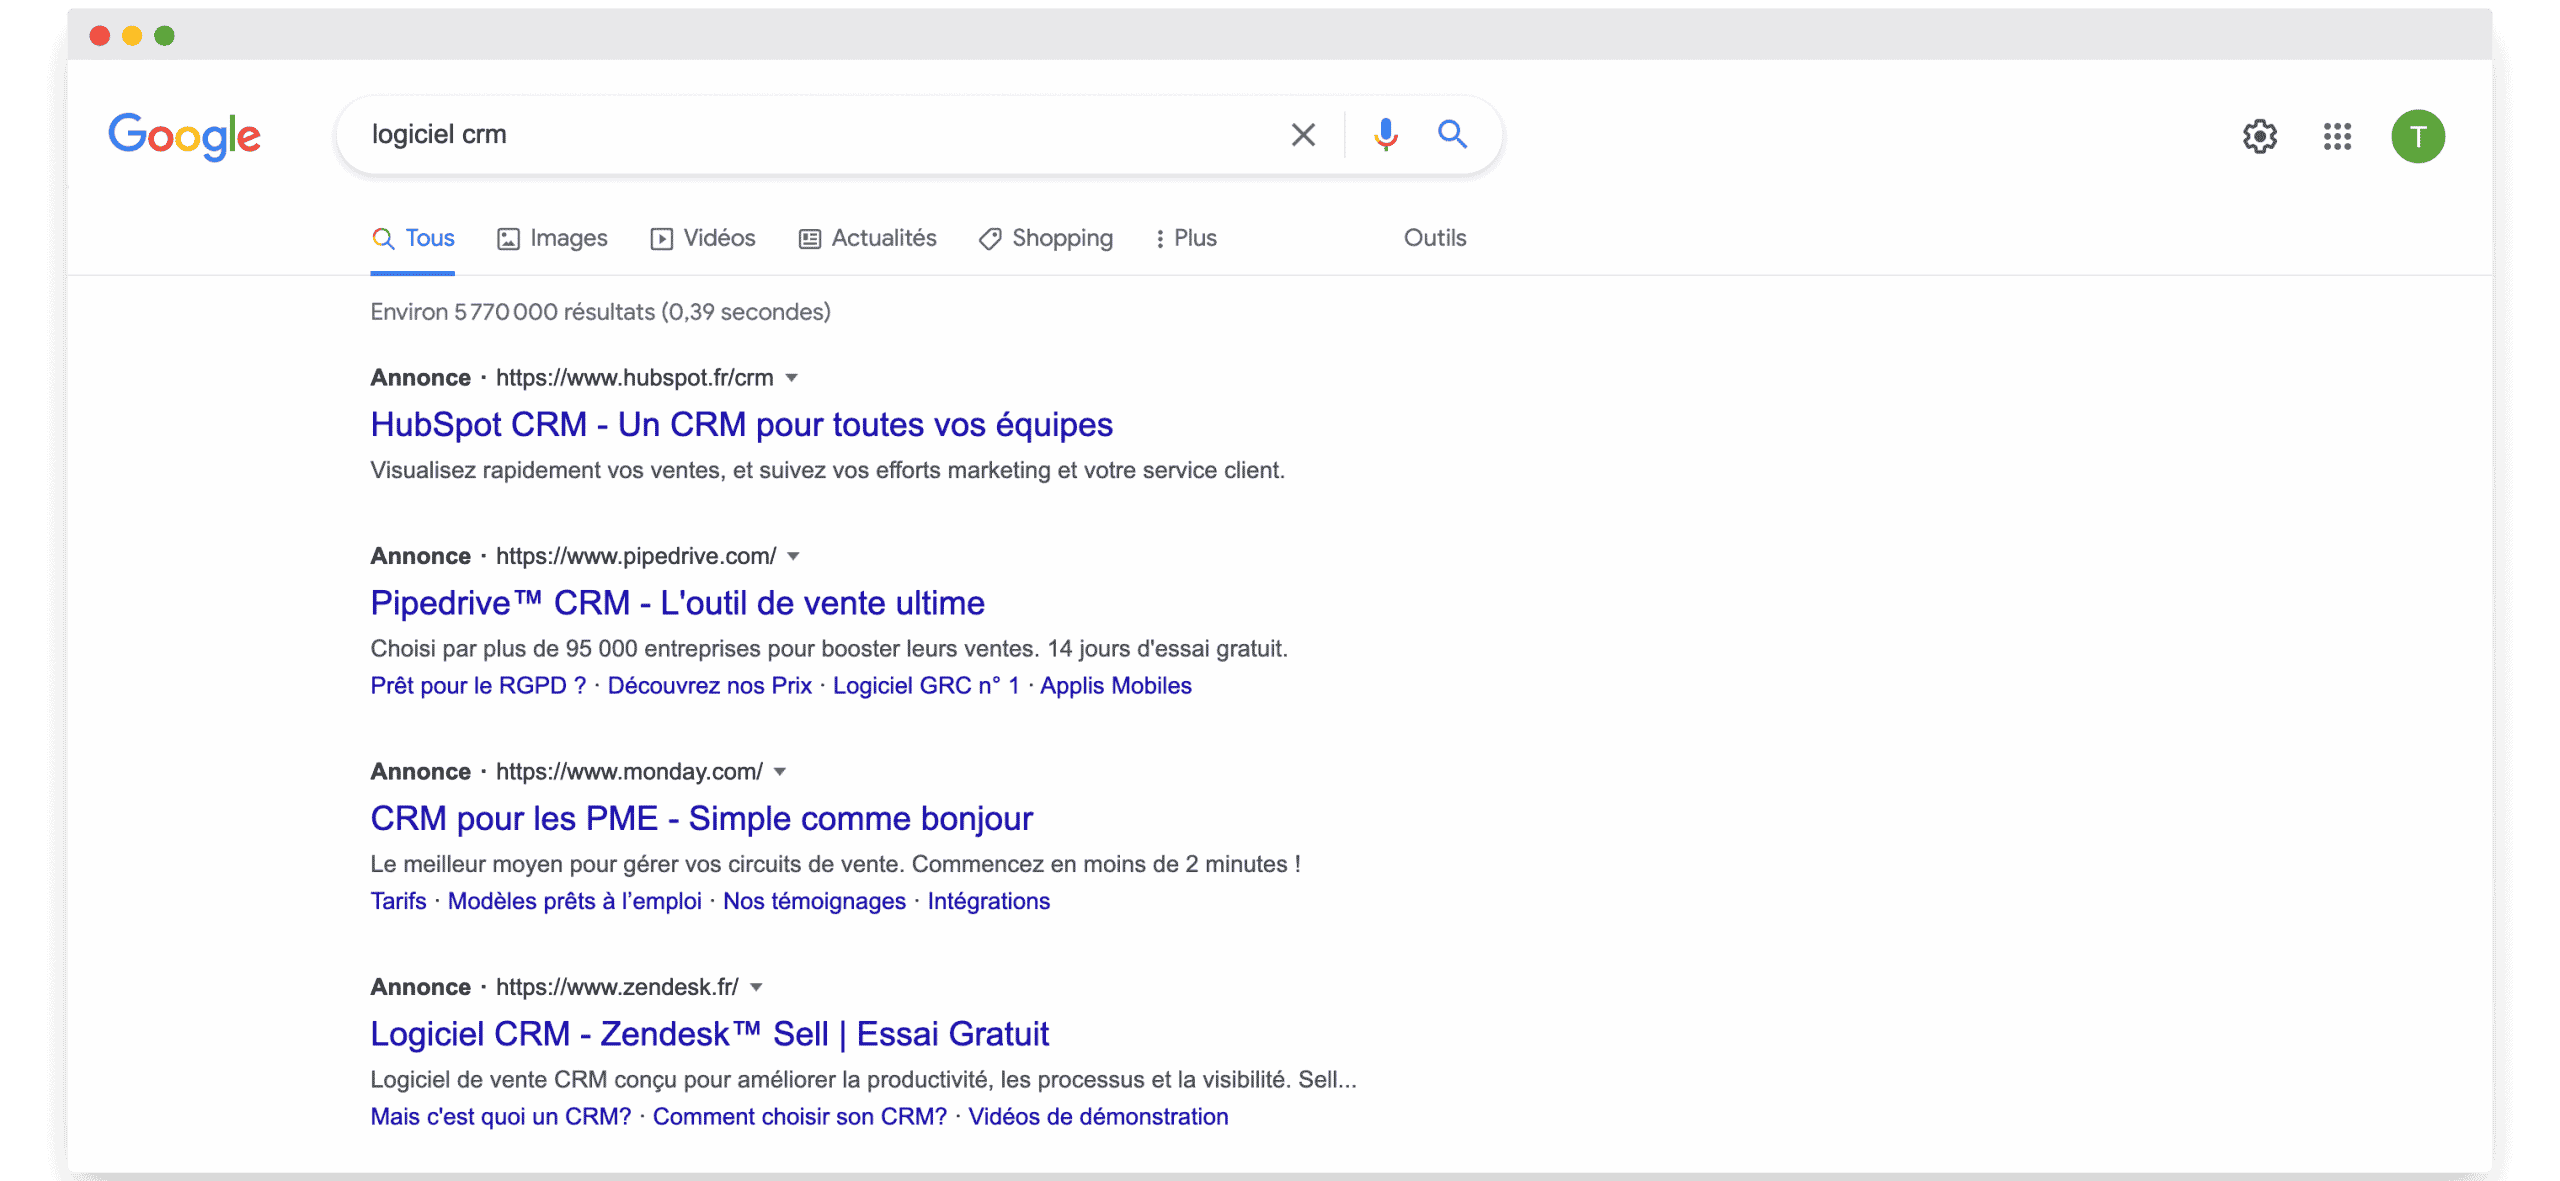Expand the hubspot.fr ad dropdown arrow

click(x=791, y=378)
